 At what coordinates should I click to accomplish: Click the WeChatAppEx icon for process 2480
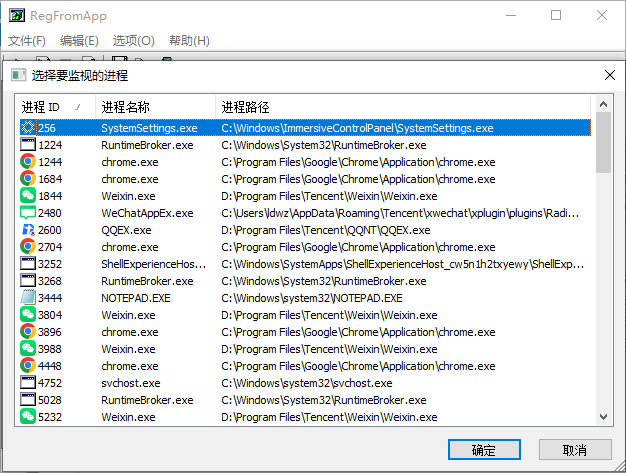click(28, 213)
